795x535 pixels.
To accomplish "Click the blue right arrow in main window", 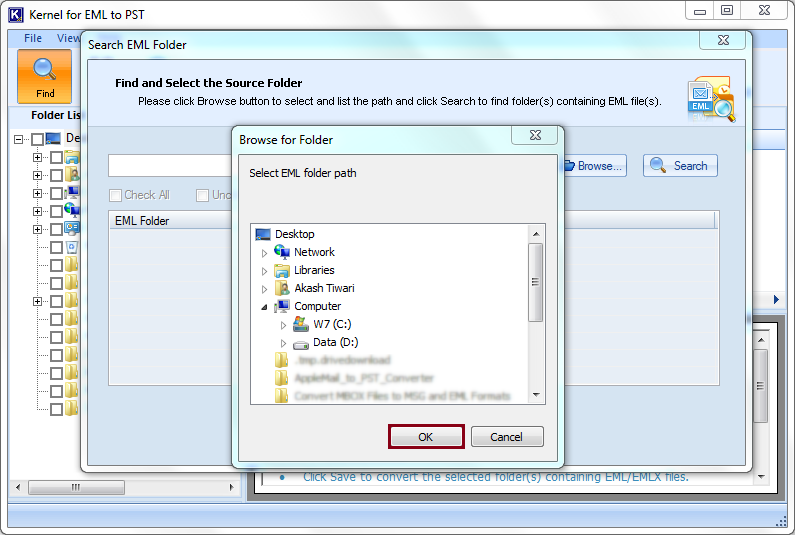I will (x=776, y=299).
